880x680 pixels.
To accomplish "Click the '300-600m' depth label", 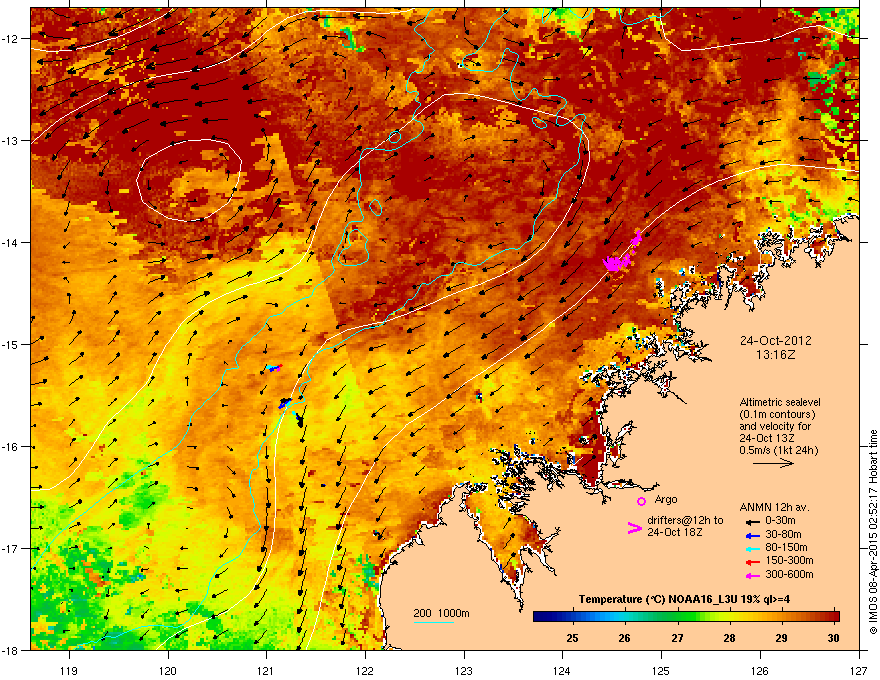I will click(790, 574).
